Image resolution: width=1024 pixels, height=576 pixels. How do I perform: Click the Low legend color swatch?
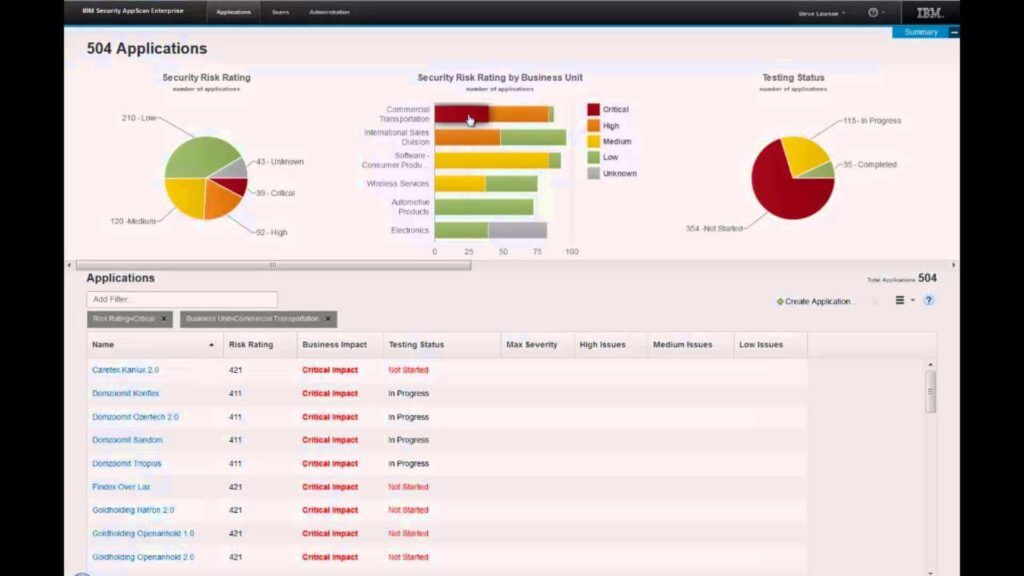593,157
